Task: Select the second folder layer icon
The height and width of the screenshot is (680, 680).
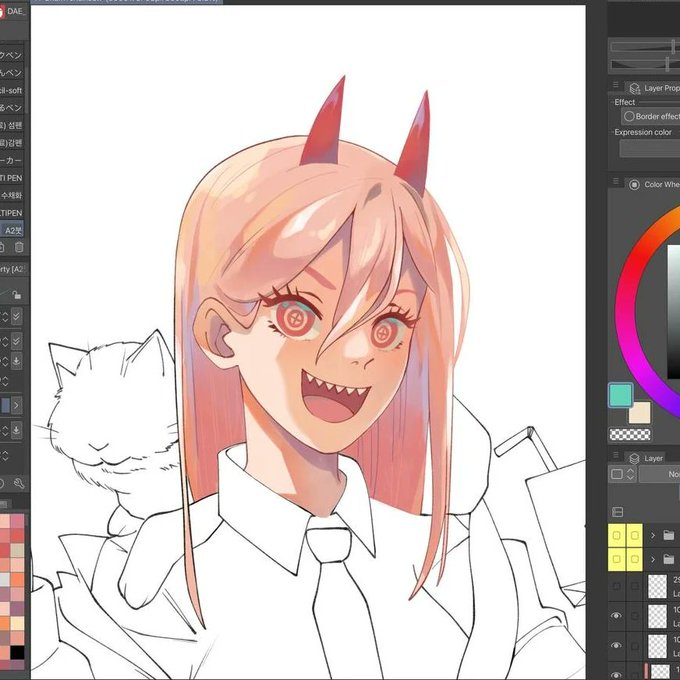Action: [x=669, y=559]
